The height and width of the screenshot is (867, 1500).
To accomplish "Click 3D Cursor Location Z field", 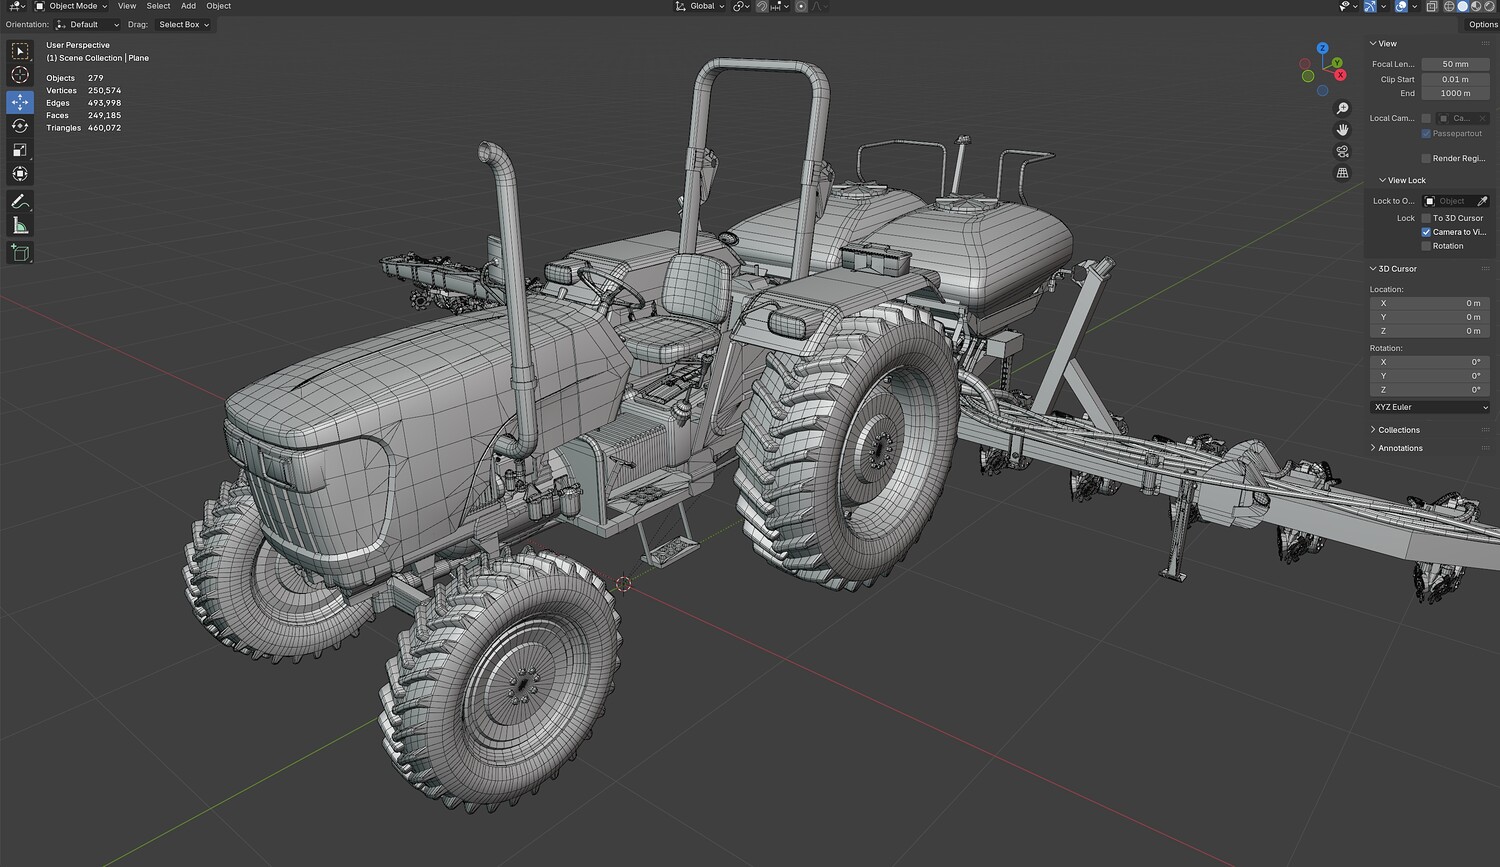I will (x=1430, y=331).
